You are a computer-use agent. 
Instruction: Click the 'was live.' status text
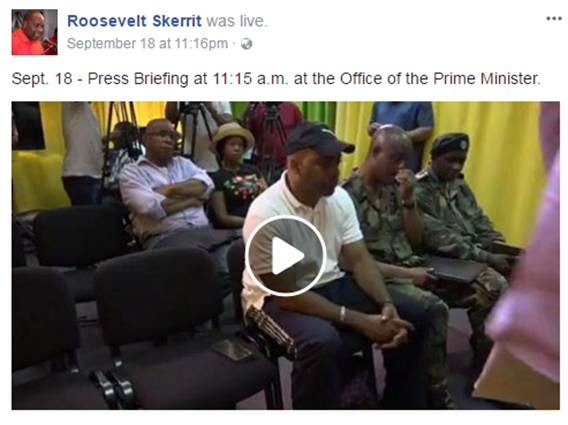[237, 21]
